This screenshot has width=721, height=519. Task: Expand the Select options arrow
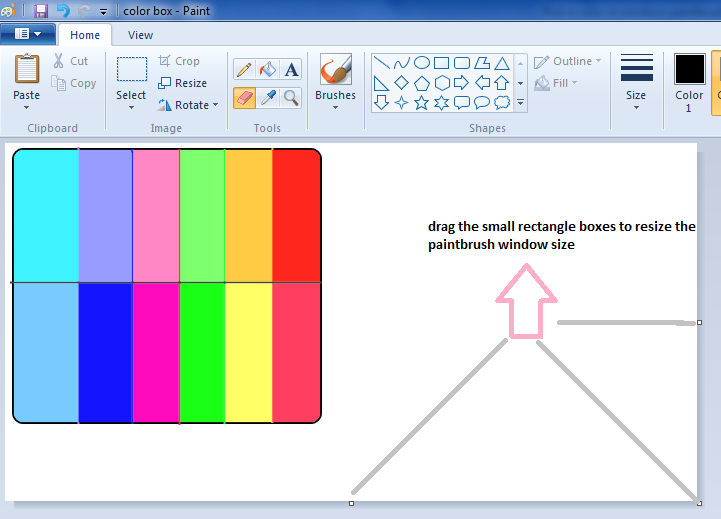pos(132,108)
